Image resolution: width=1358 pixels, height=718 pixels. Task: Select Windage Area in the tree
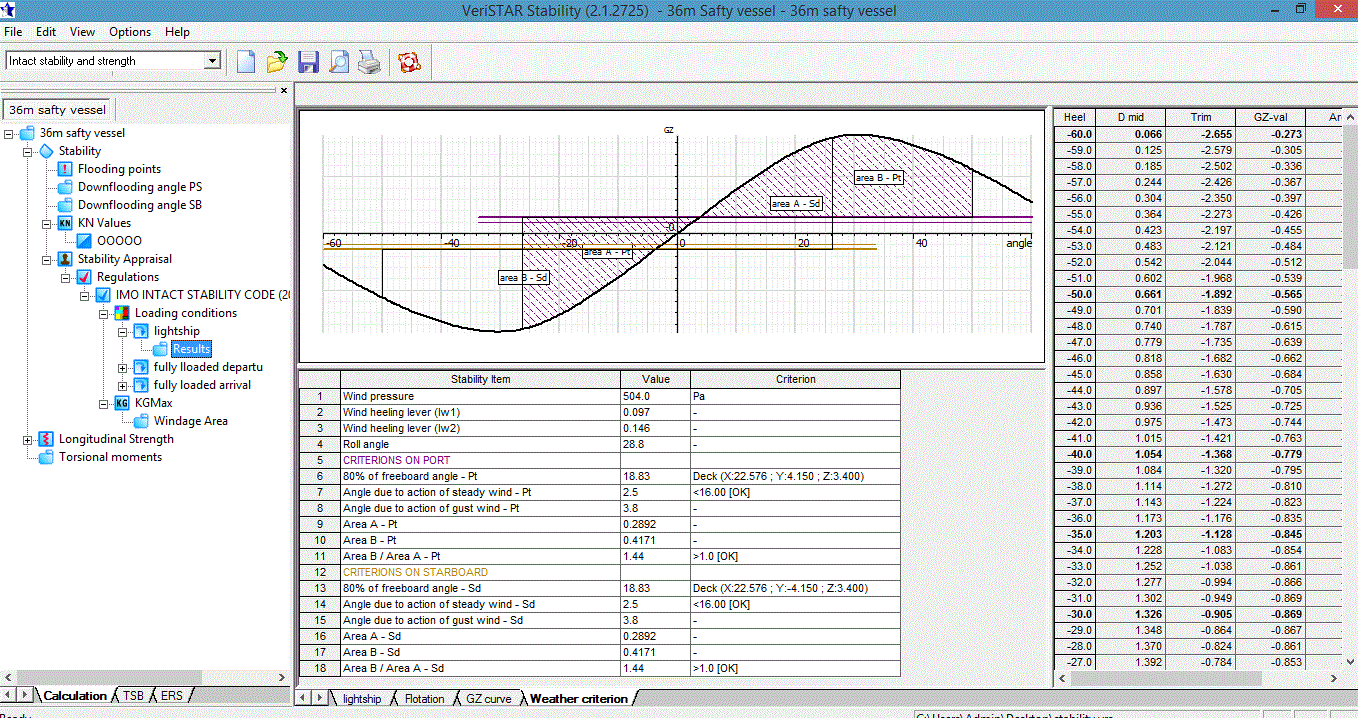tap(188, 421)
